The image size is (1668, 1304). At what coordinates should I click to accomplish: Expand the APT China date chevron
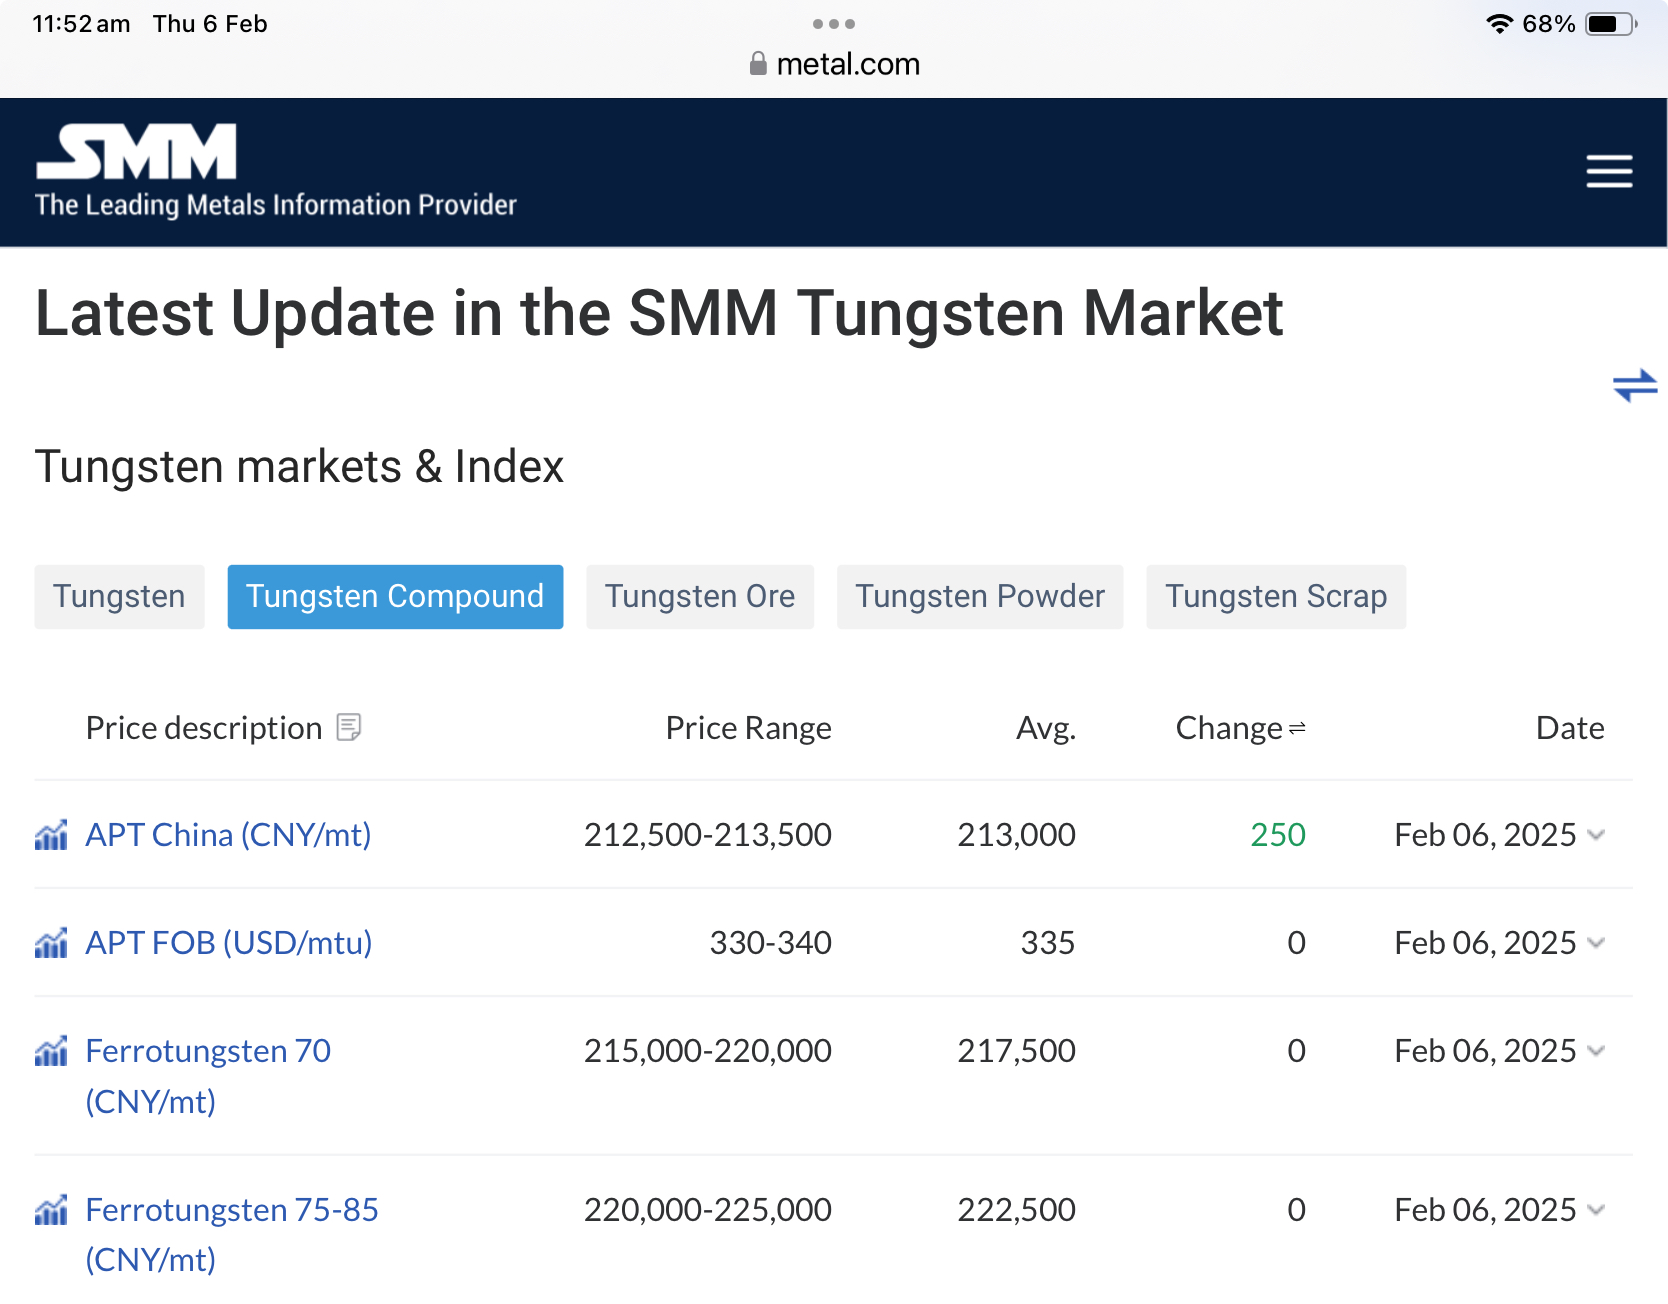[x=1596, y=835]
